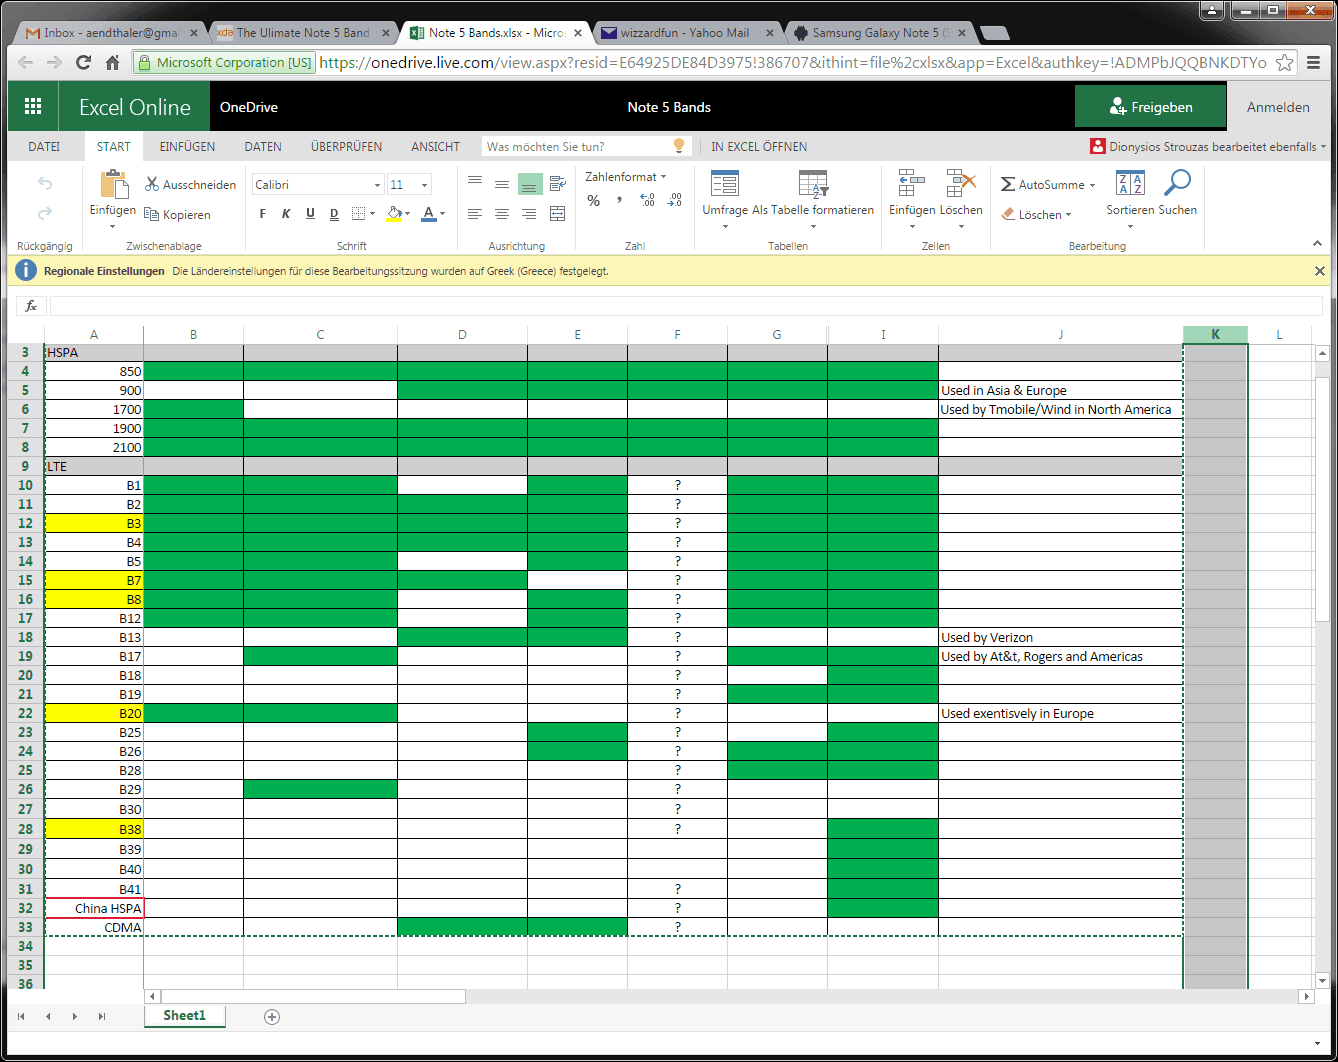1338x1062 pixels.
Task: Apply percent number format
Action: click(x=594, y=201)
